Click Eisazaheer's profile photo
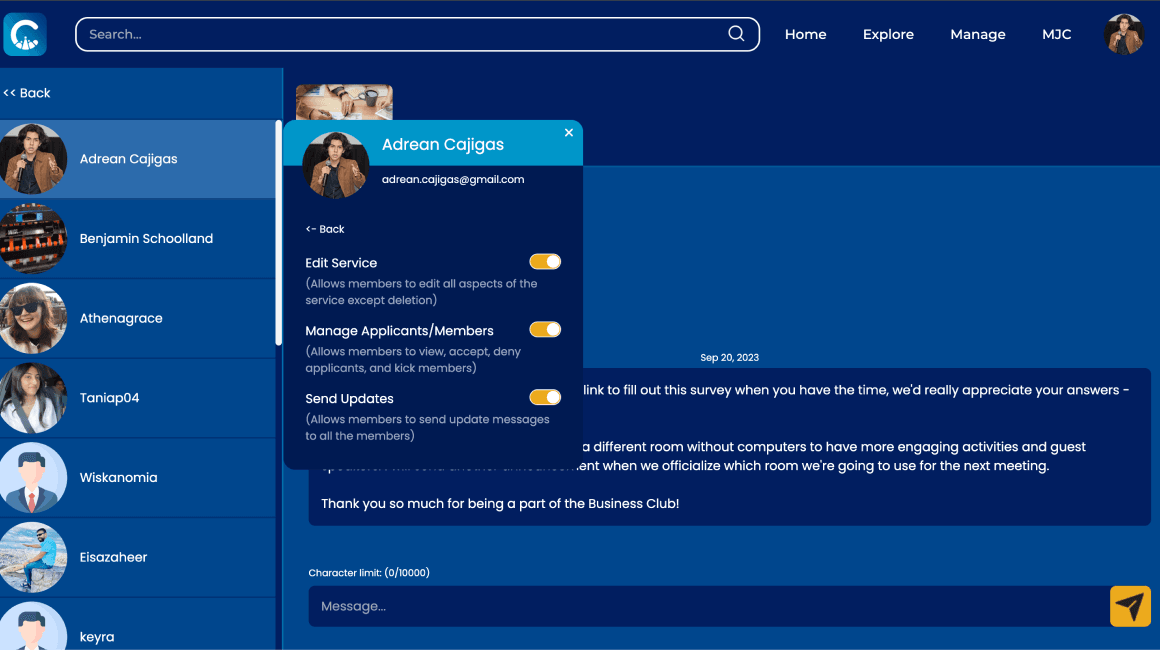This screenshot has height=650, width=1160. tap(33, 557)
